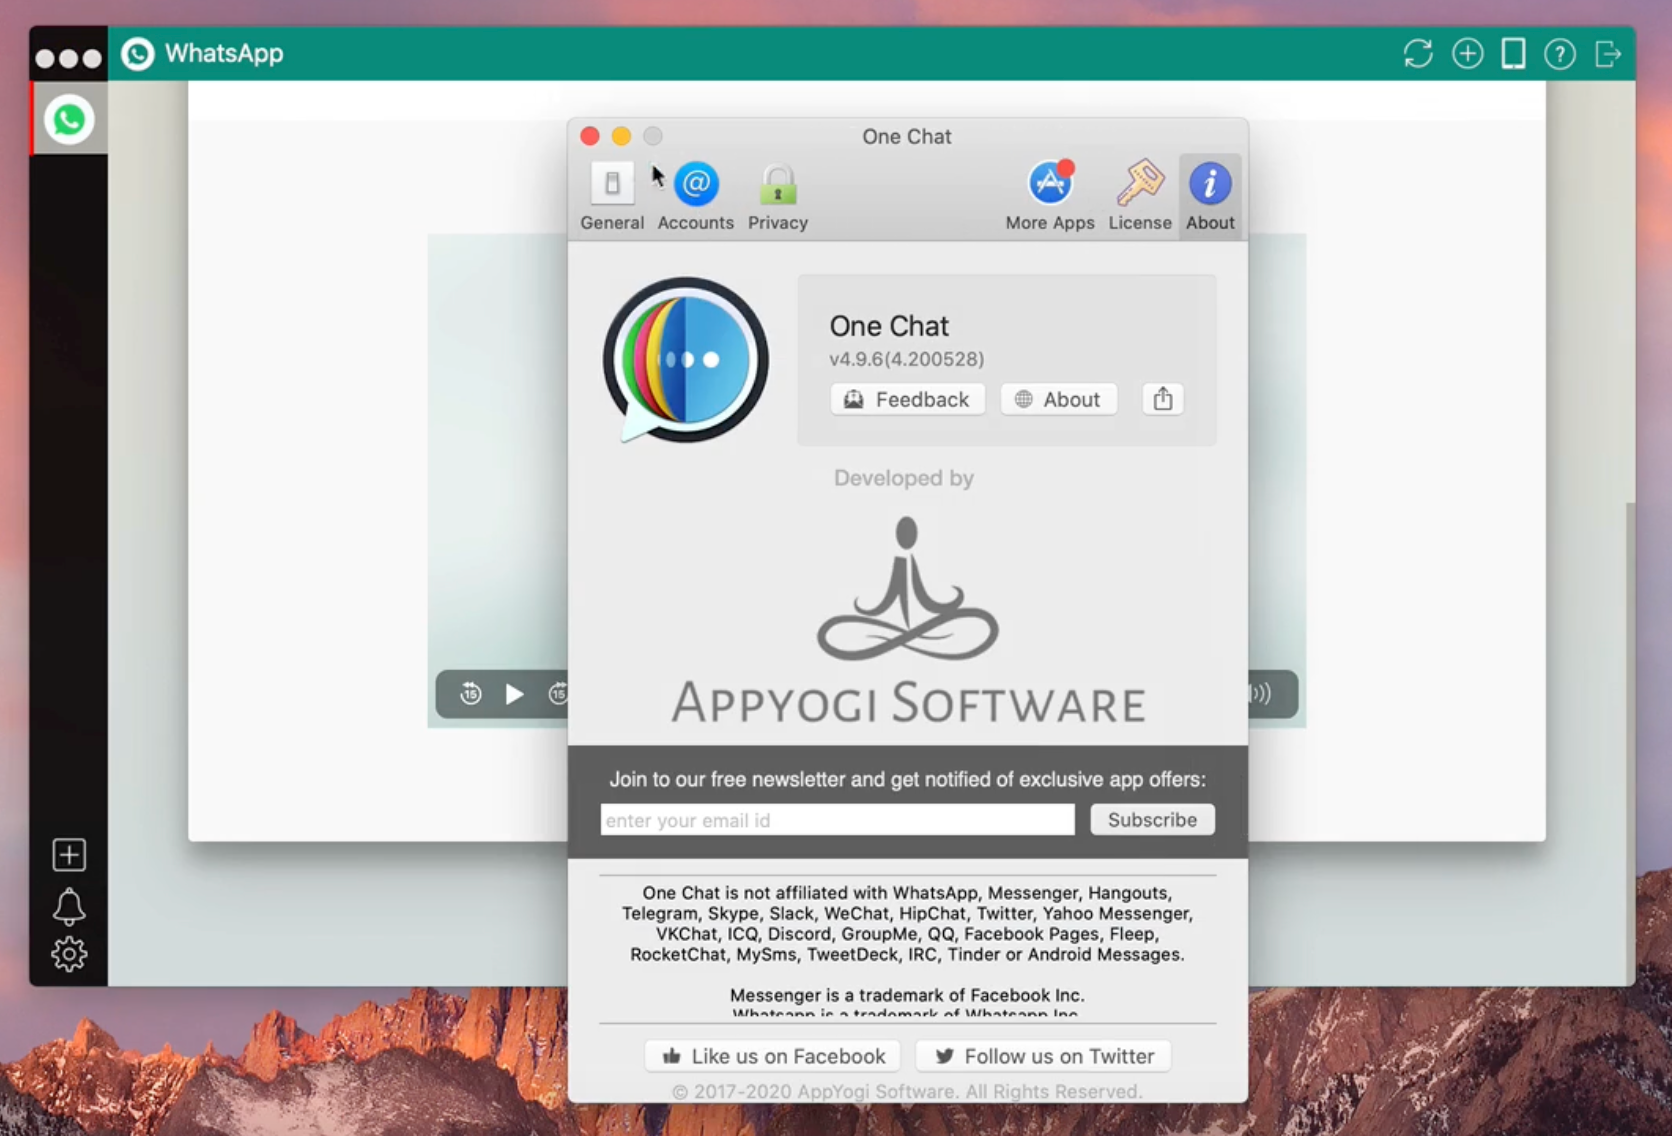Open the General preferences tab
The height and width of the screenshot is (1136, 1672).
[x=612, y=197]
